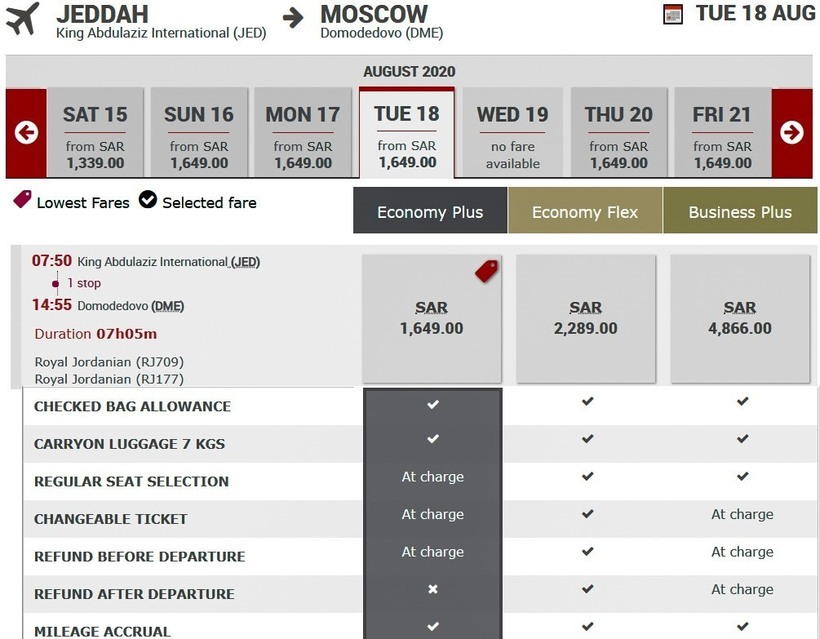Click the airplane icon next to JEDDAH
Image resolution: width=820 pixels, height=639 pixels.
[x=23, y=18]
